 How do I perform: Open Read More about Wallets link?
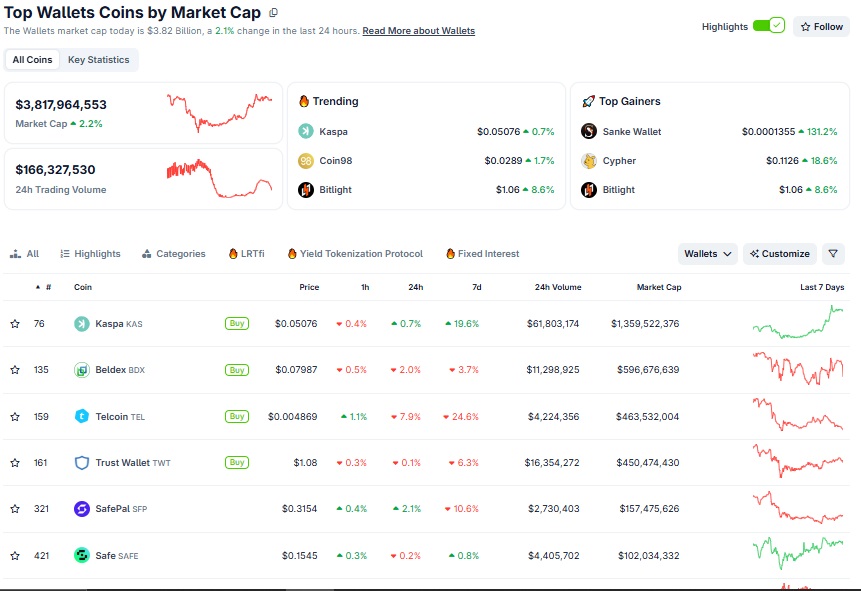[x=418, y=31]
